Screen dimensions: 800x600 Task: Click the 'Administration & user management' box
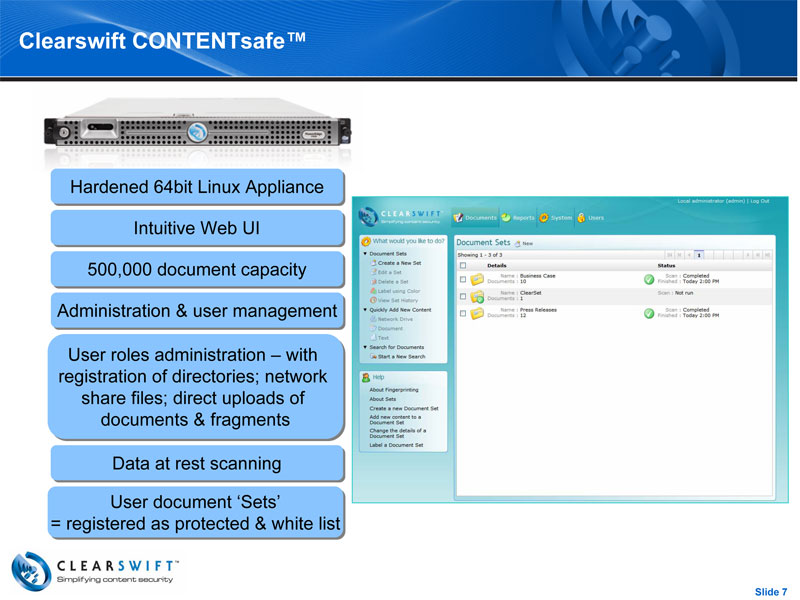[197, 311]
